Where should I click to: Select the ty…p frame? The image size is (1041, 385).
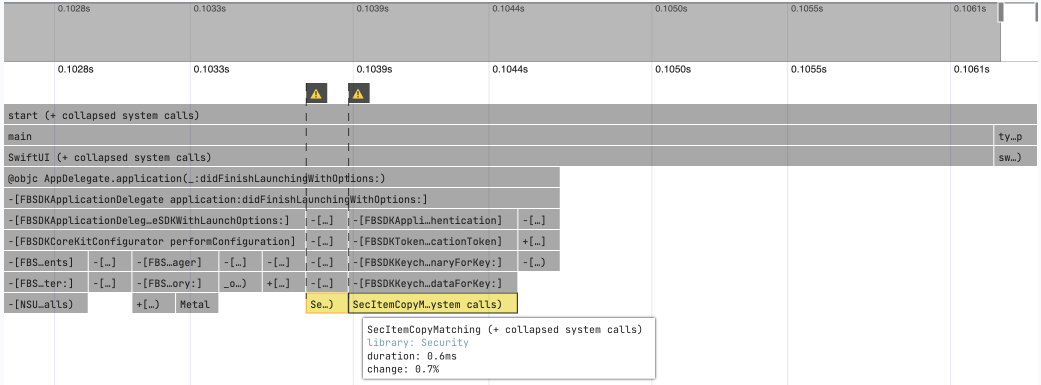coord(1015,136)
